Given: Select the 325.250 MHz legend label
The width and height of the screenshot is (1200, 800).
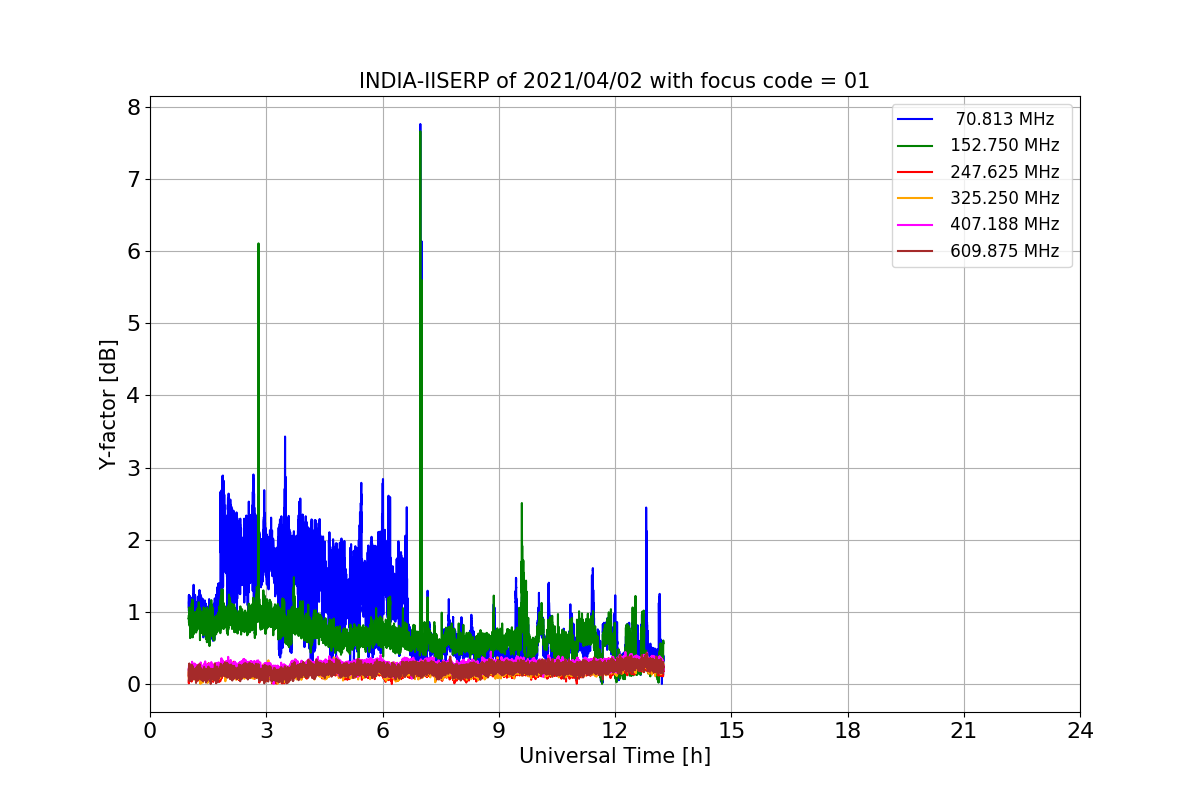Looking at the screenshot, I should (x=1005, y=198).
